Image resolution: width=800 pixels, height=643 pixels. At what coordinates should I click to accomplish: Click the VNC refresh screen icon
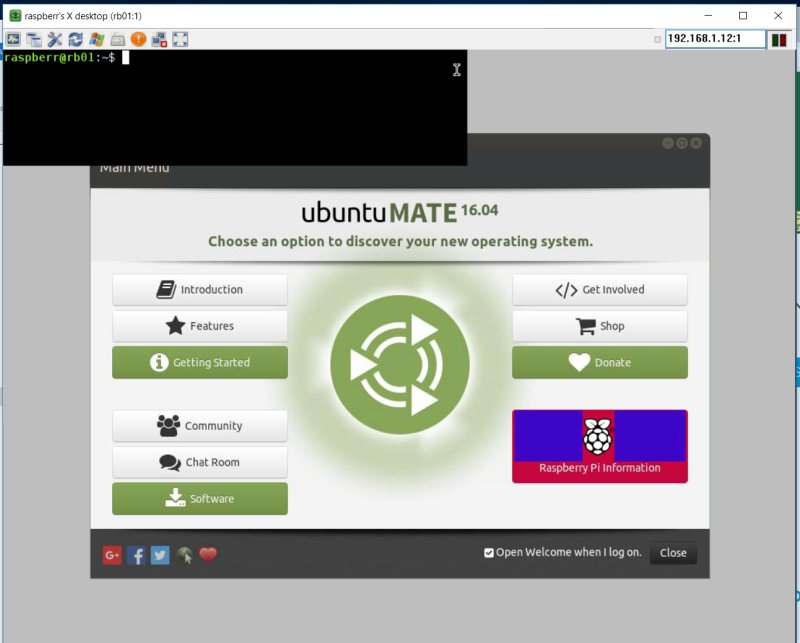coord(76,39)
